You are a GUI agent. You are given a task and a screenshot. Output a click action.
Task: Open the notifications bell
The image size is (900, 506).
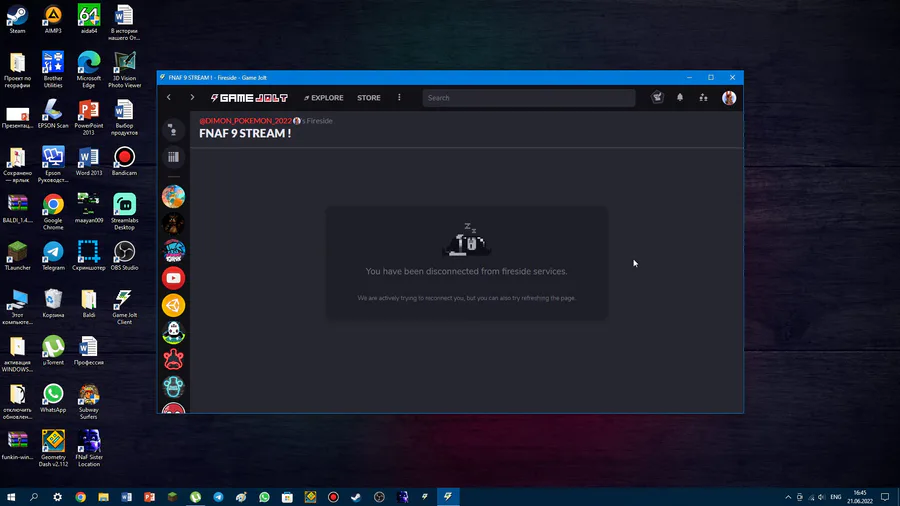[680, 98]
